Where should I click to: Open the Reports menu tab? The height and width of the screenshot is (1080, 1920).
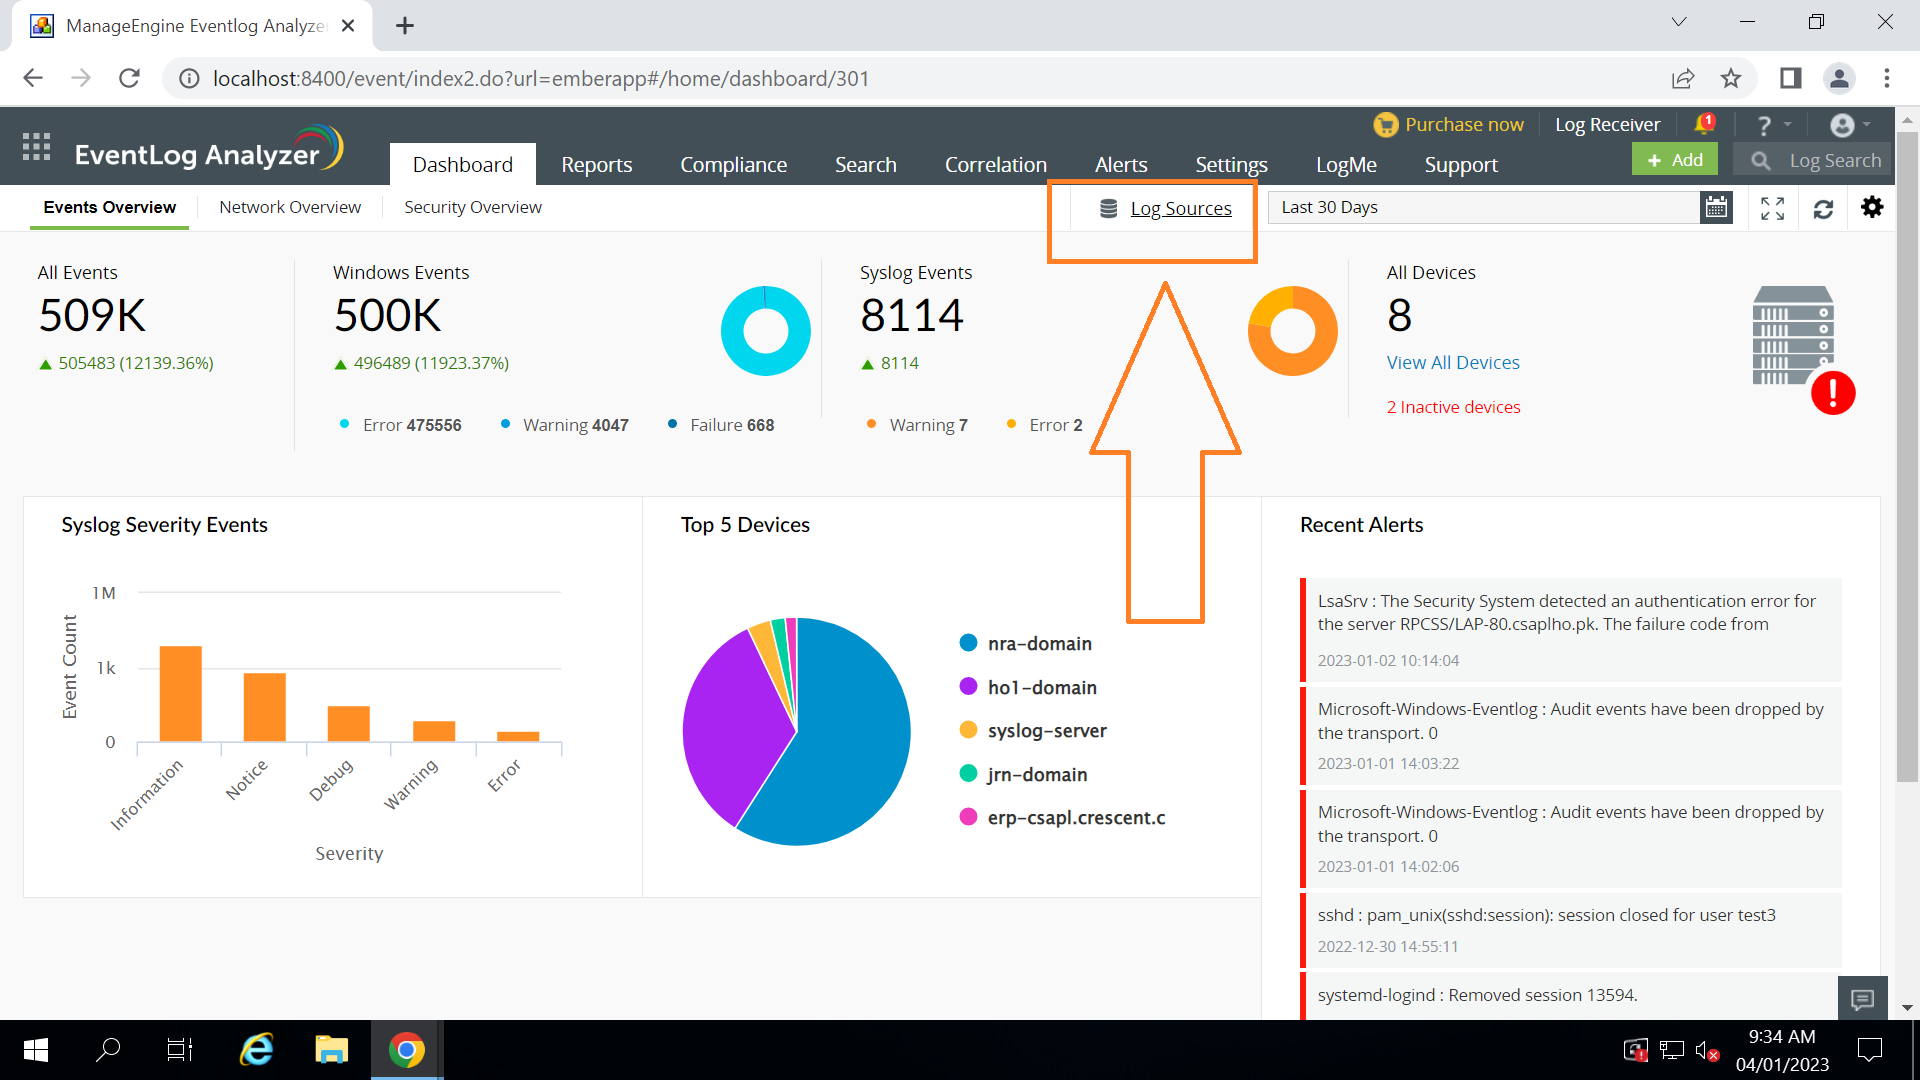tap(596, 165)
